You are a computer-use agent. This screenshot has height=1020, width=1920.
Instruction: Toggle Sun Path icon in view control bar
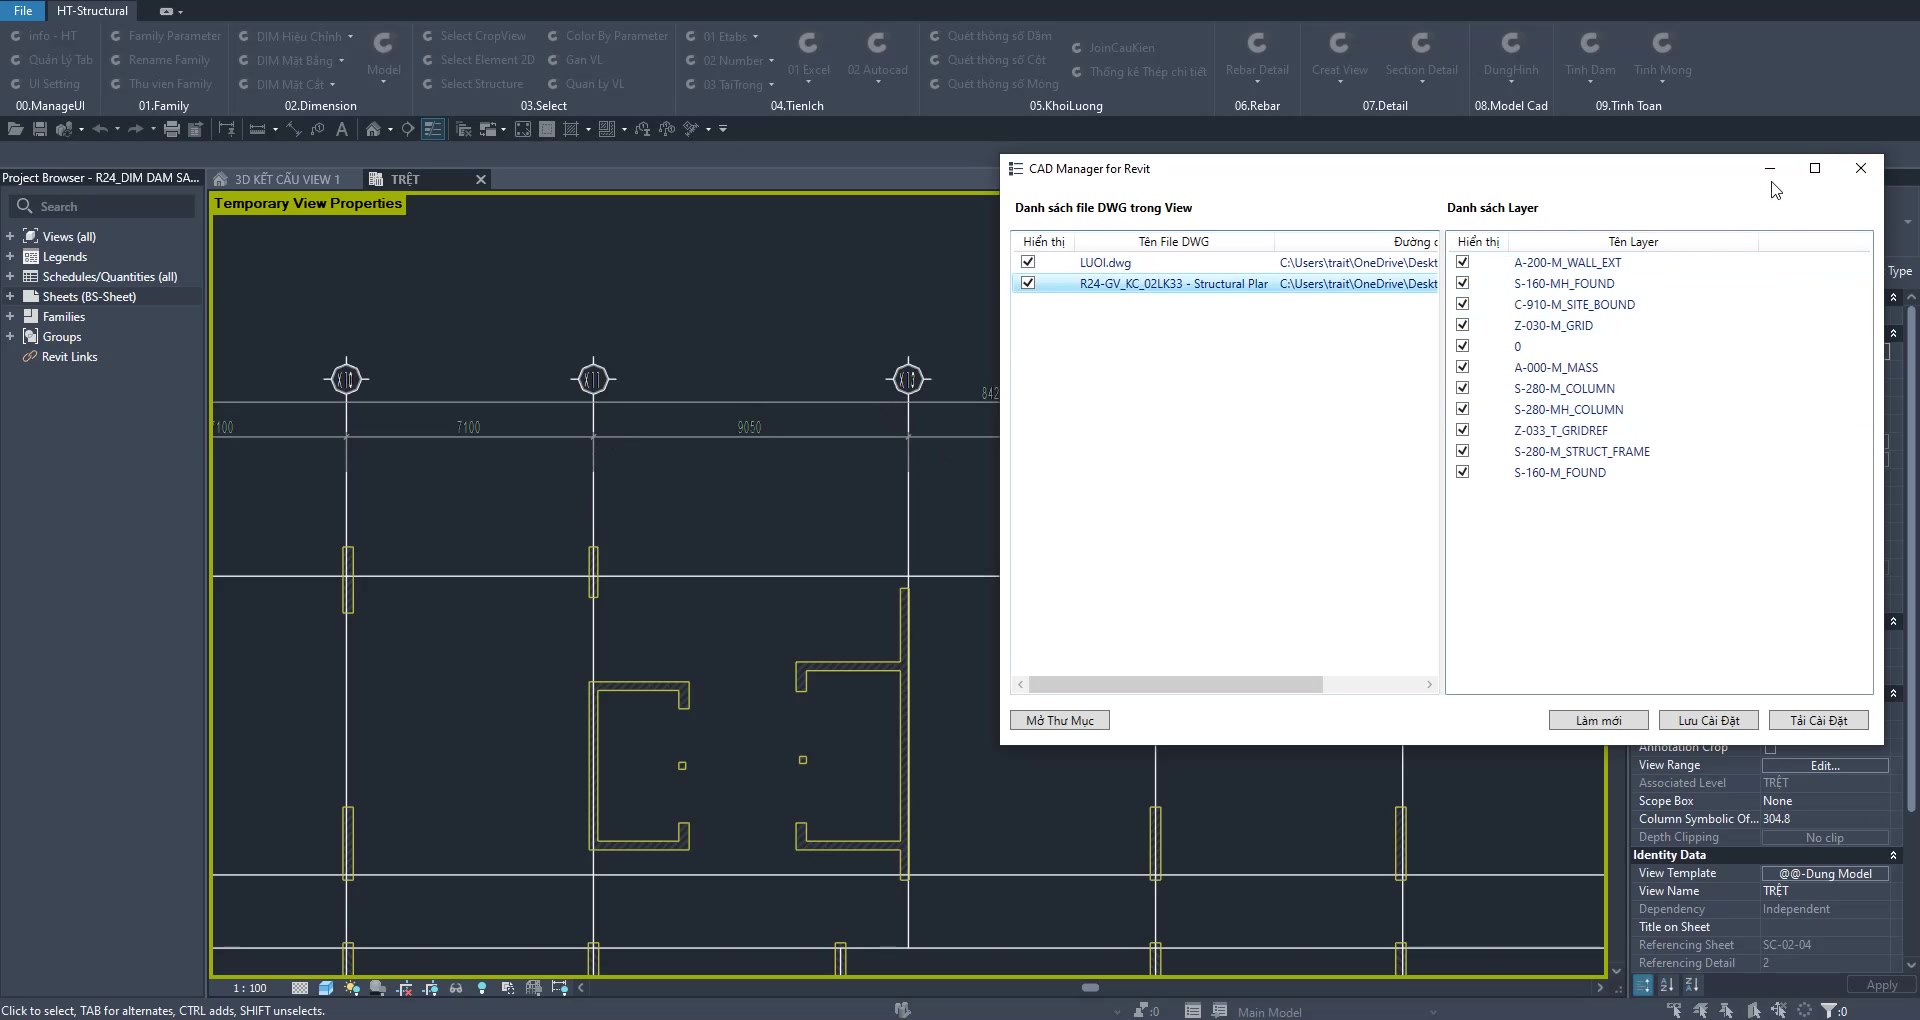[352, 988]
